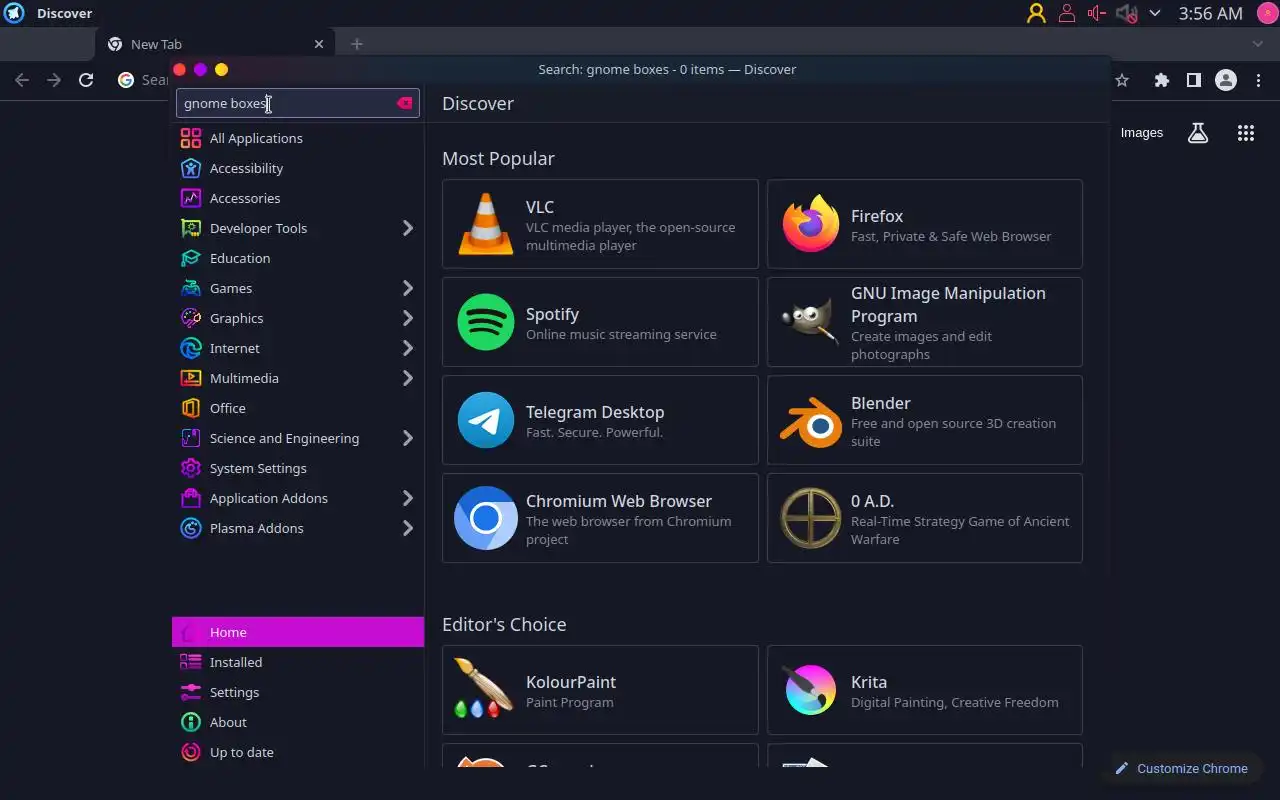The width and height of the screenshot is (1280, 800).
Task: Toggle Chrome side panel
Action: tap(1193, 80)
